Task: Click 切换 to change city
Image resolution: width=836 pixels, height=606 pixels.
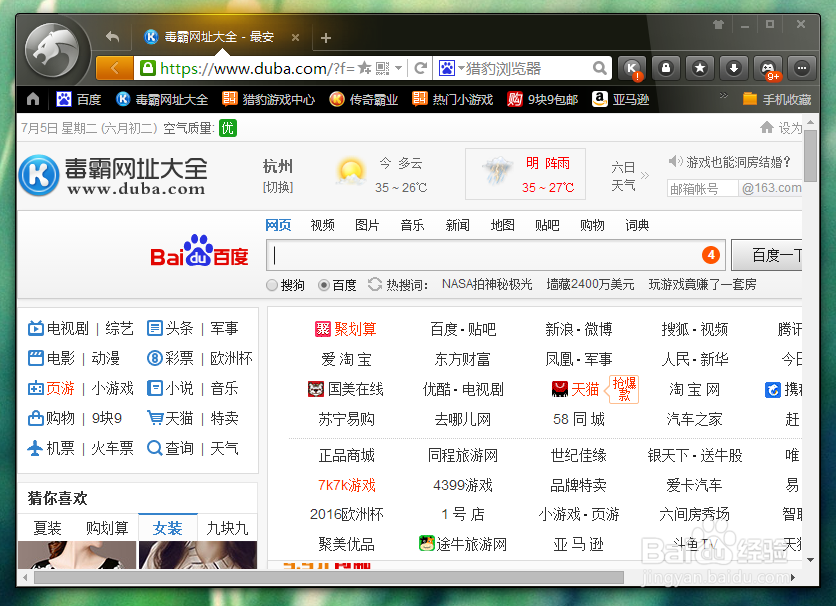Action: tap(278, 187)
